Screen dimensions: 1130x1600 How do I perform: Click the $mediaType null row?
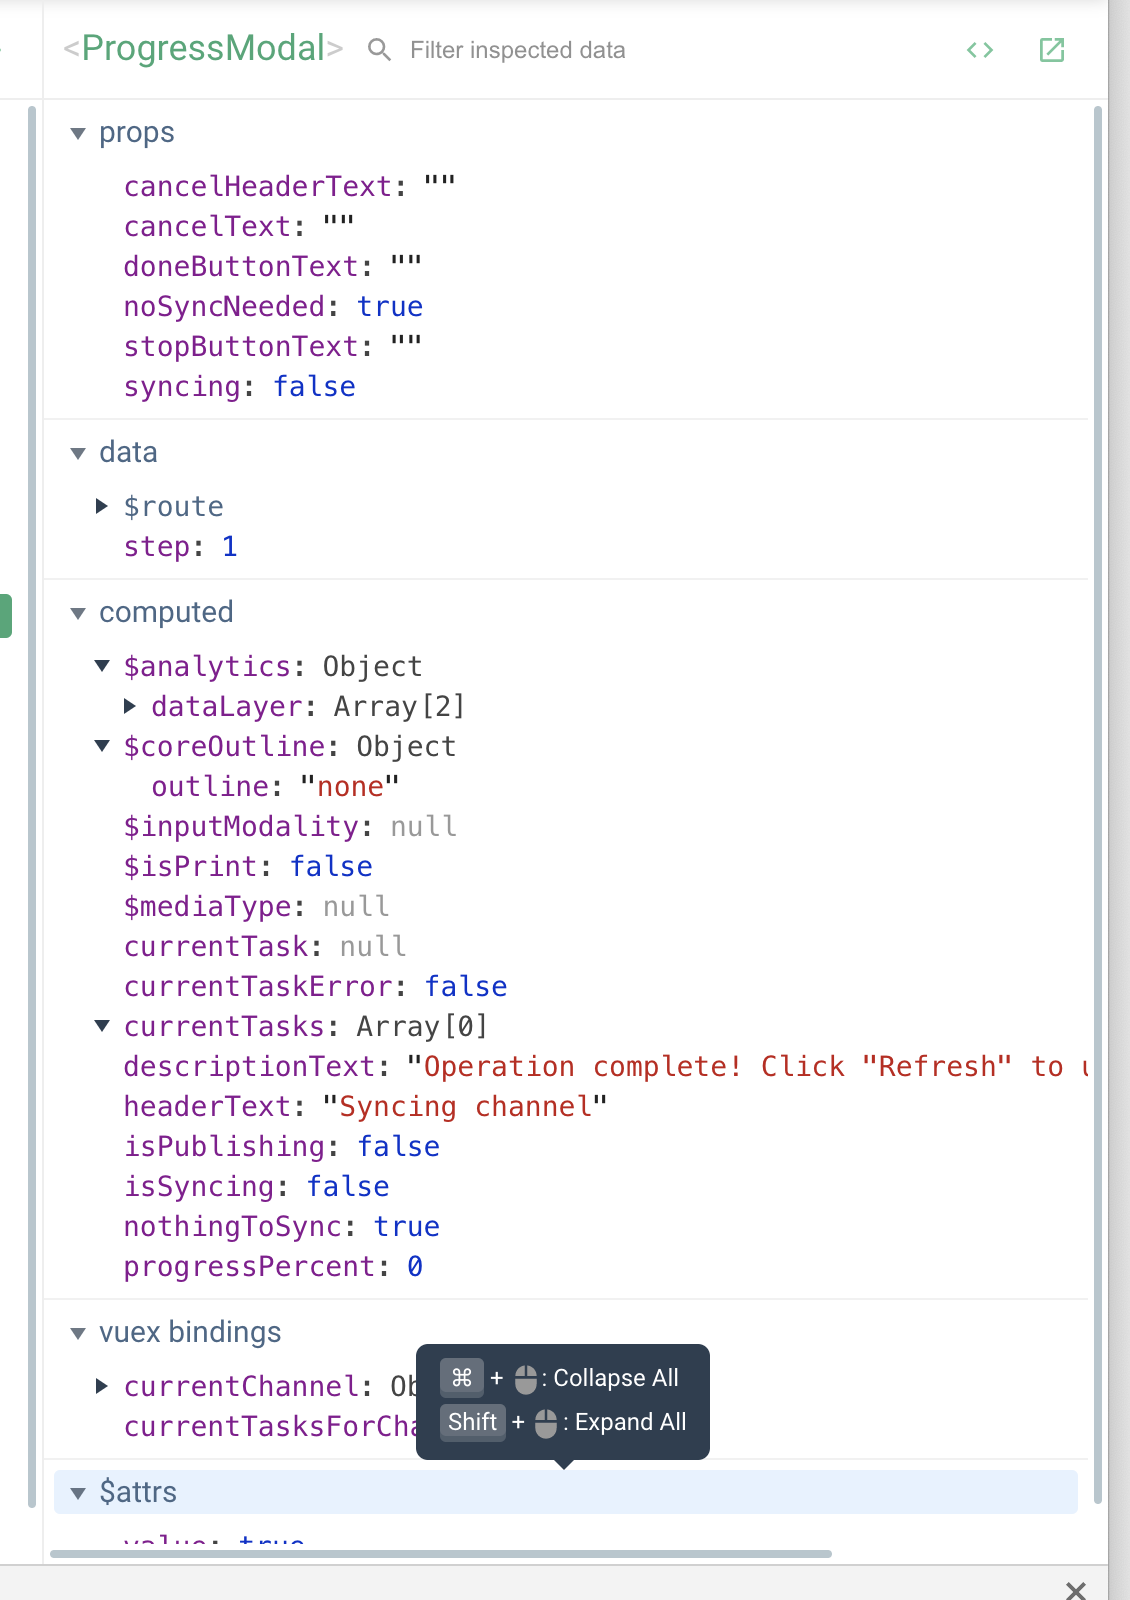click(x=256, y=906)
